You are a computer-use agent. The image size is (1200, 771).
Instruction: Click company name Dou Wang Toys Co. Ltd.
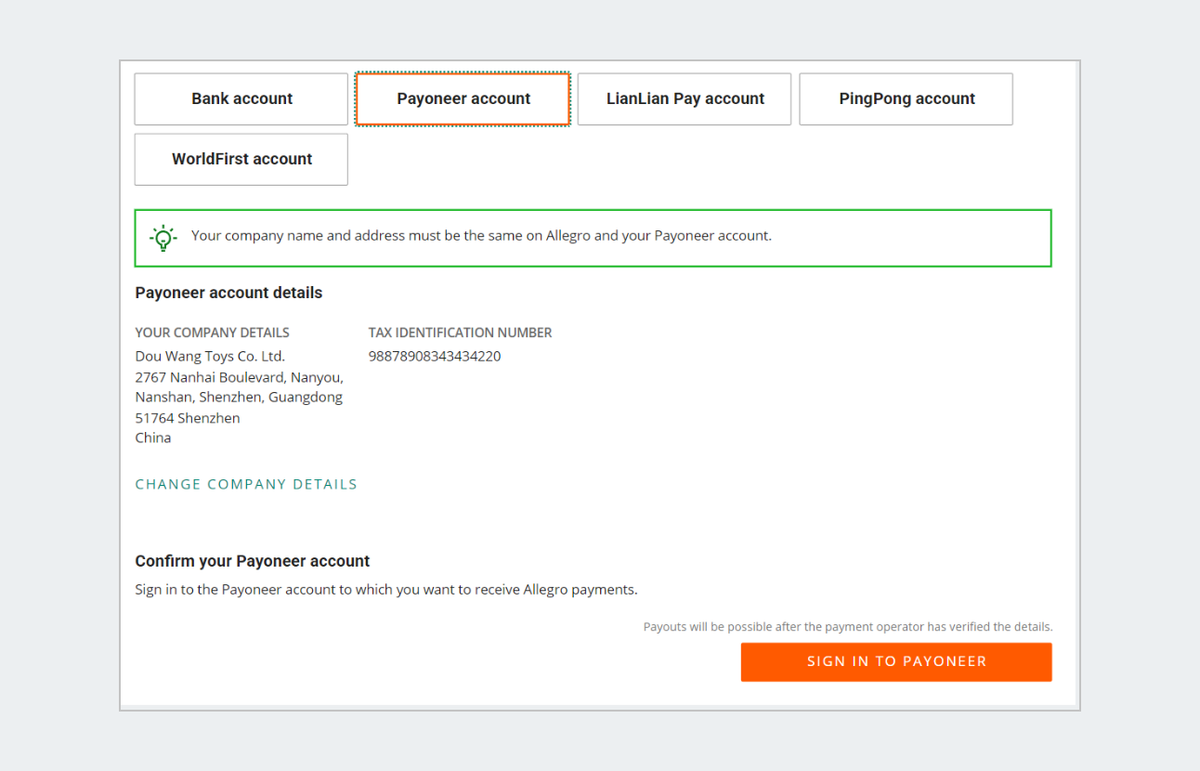(x=210, y=356)
